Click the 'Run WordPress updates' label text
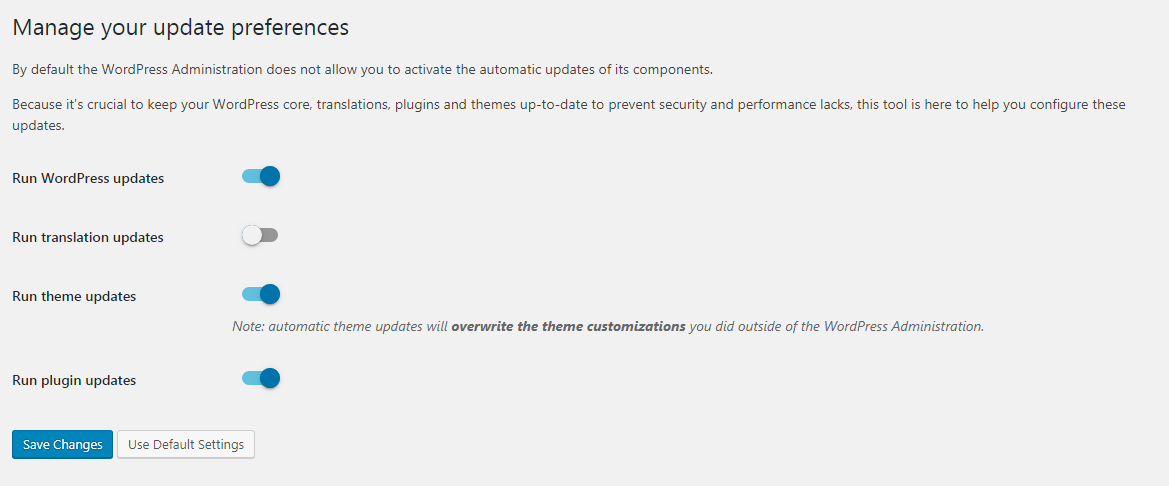Viewport: 1169px width, 486px height. click(89, 179)
